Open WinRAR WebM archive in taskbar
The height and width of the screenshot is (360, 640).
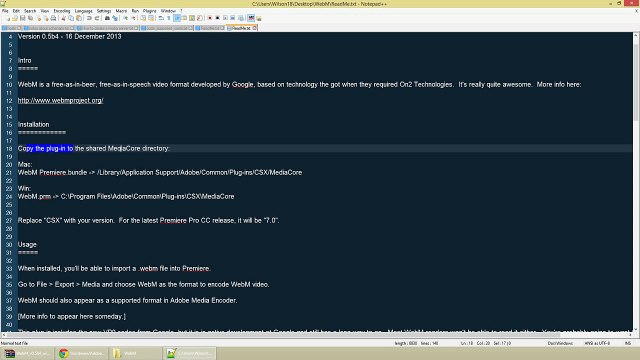pyautogui.click(x=27, y=353)
